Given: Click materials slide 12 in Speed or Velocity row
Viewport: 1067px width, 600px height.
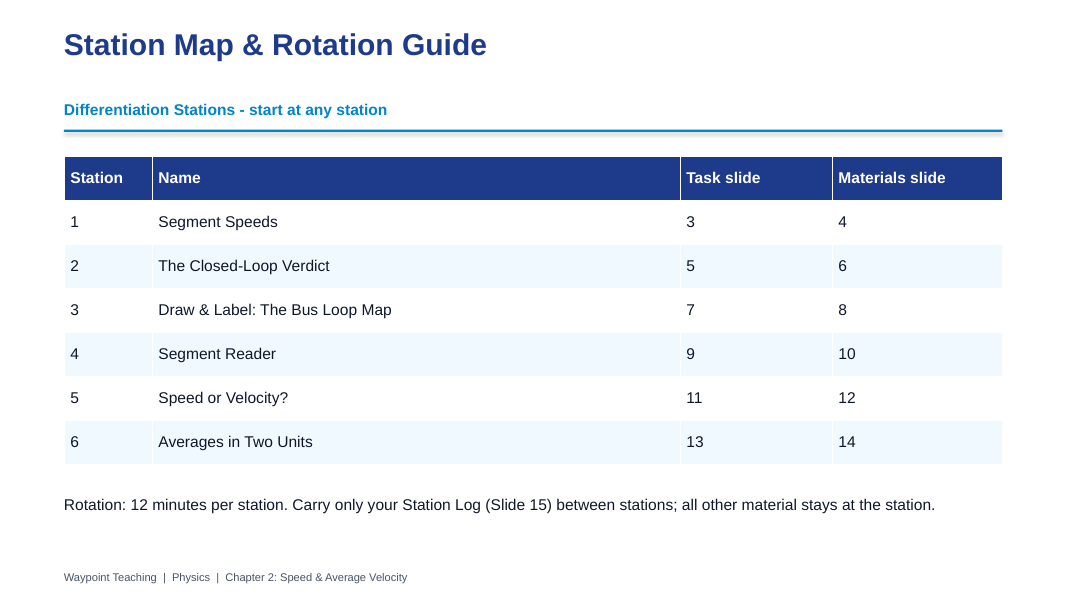Looking at the screenshot, I should [x=917, y=399].
